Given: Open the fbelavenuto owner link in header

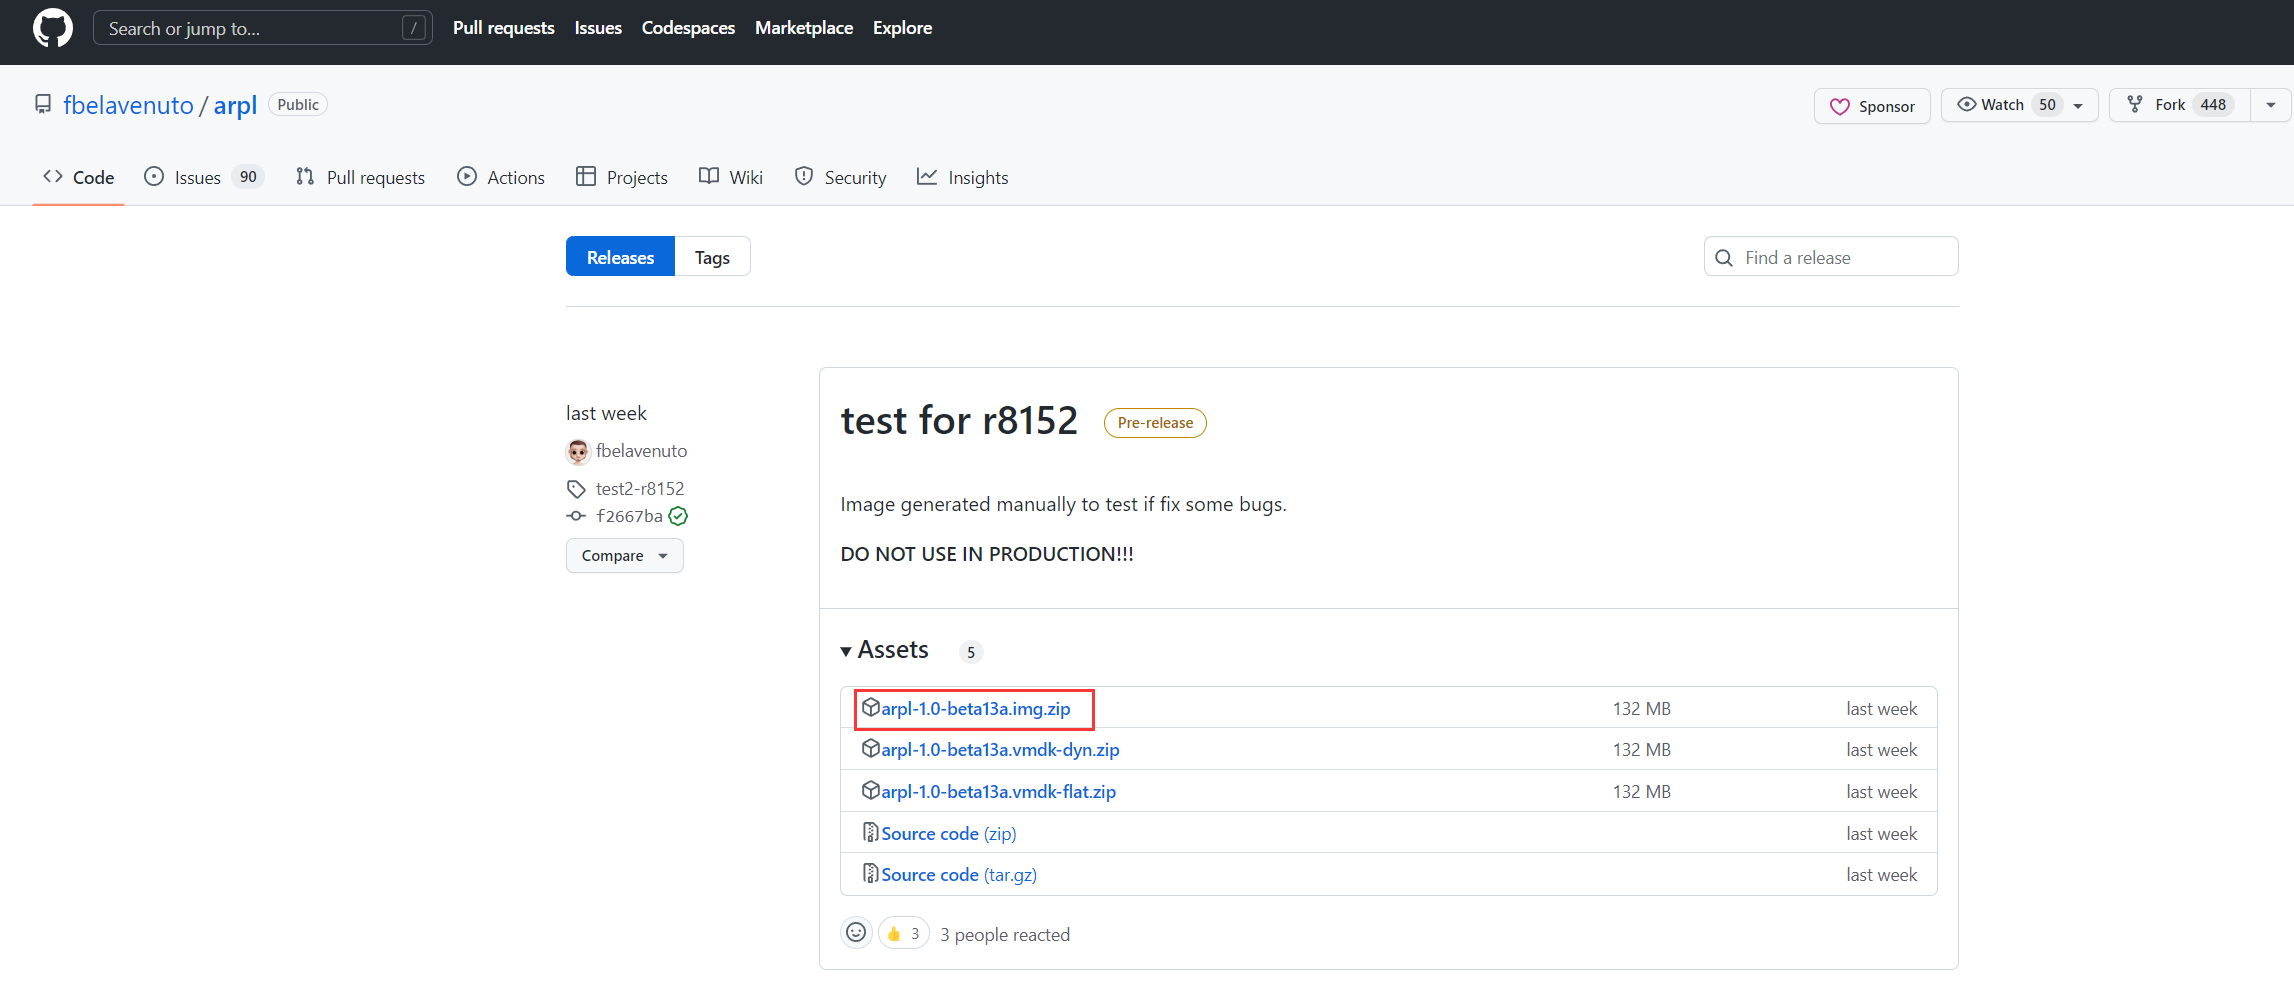Looking at the screenshot, I should click(128, 105).
